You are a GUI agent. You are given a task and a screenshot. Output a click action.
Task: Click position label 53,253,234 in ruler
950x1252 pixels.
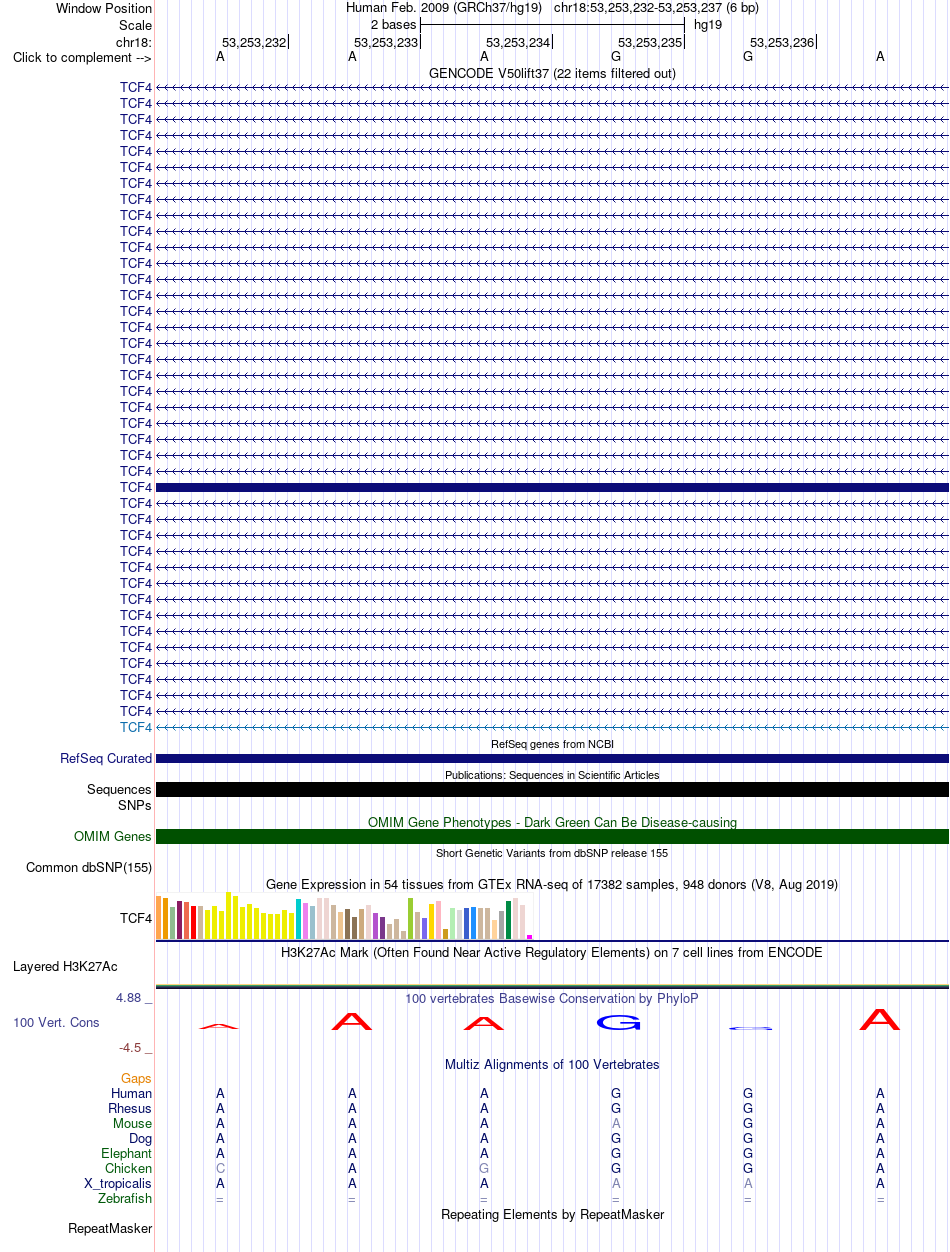coord(518,42)
